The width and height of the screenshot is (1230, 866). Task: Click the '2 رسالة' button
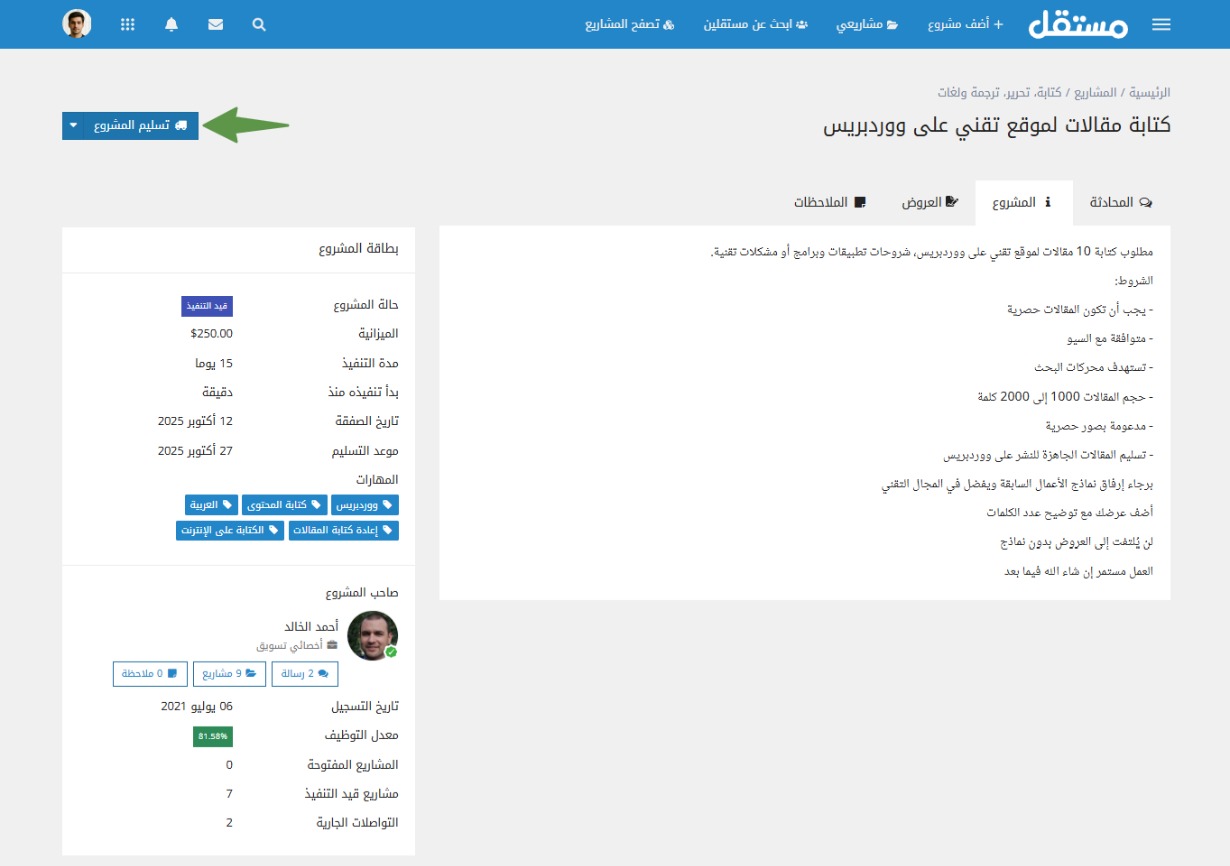click(305, 674)
